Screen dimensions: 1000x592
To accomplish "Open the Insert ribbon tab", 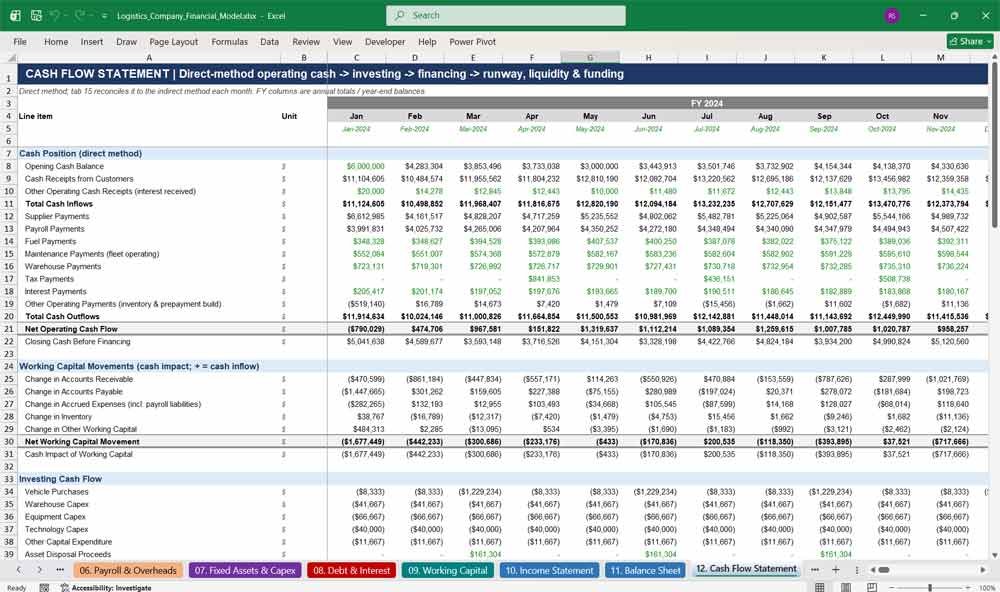I will (92, 41).
